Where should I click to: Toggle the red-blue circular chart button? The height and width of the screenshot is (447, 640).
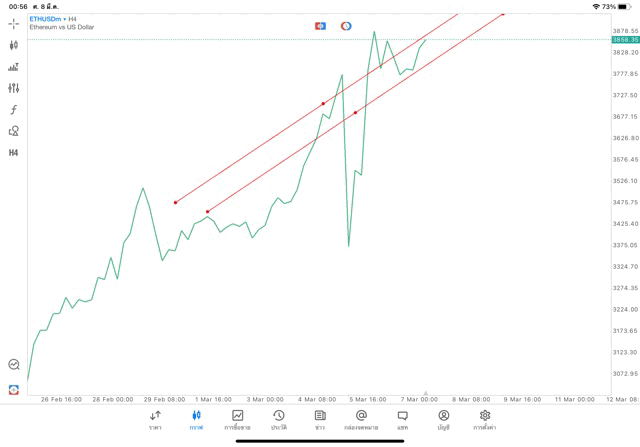pos(346,26)
